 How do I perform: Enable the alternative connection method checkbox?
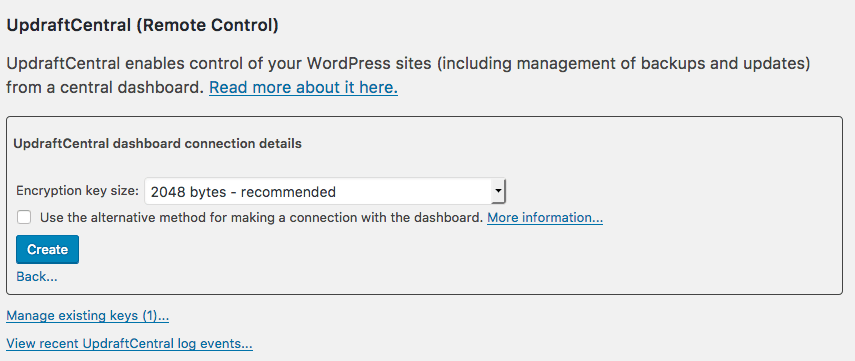pos(23,218)
